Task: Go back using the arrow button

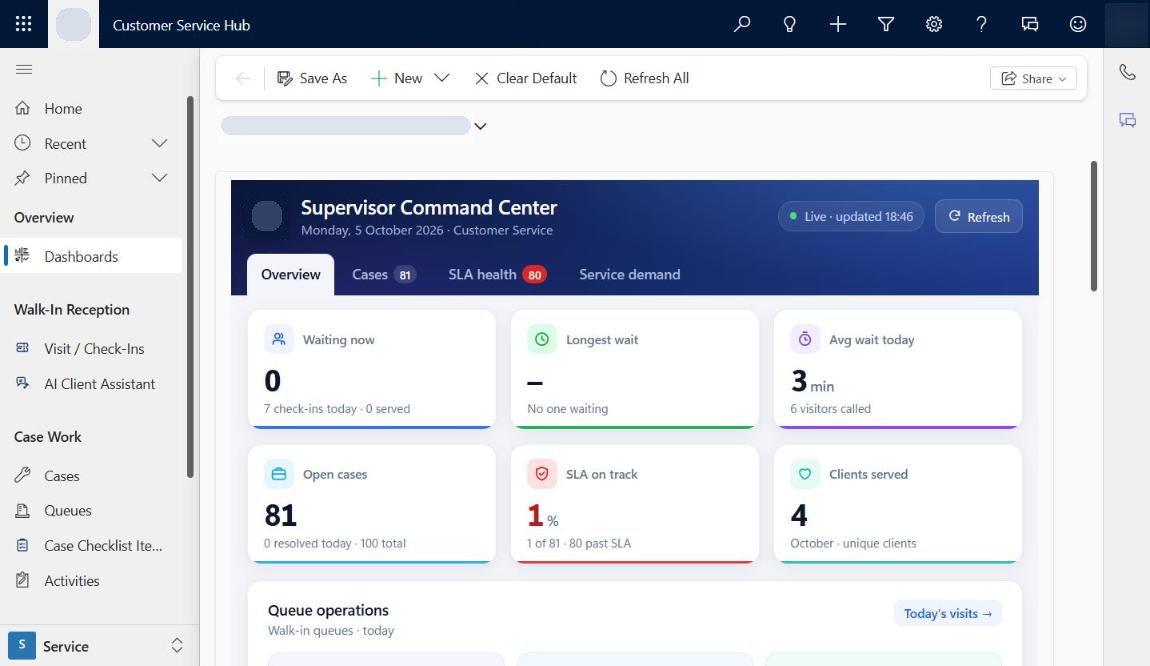Action: (243, 78)
